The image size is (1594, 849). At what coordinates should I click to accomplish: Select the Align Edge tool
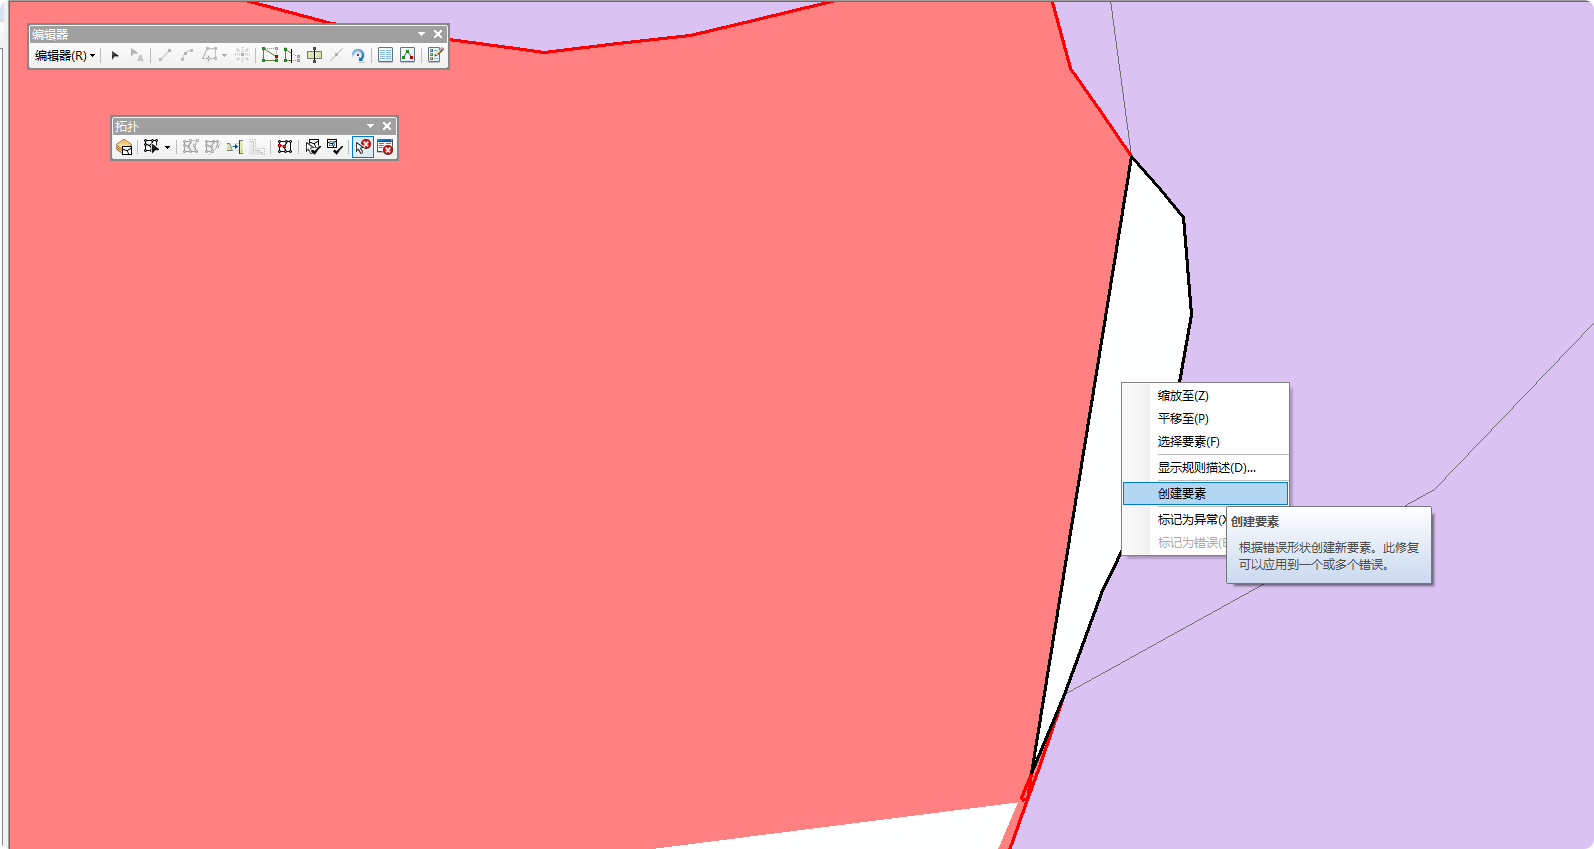(x=235, y=147)
